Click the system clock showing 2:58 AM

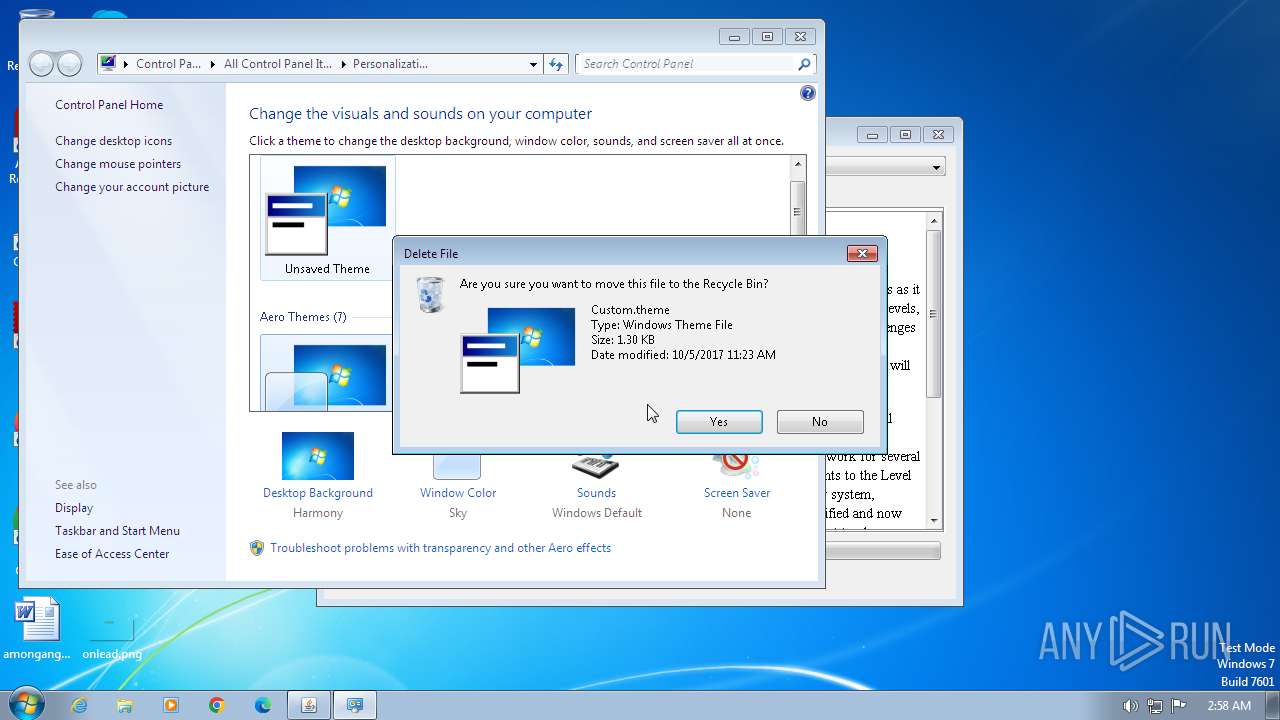(x=1229, y=705)
